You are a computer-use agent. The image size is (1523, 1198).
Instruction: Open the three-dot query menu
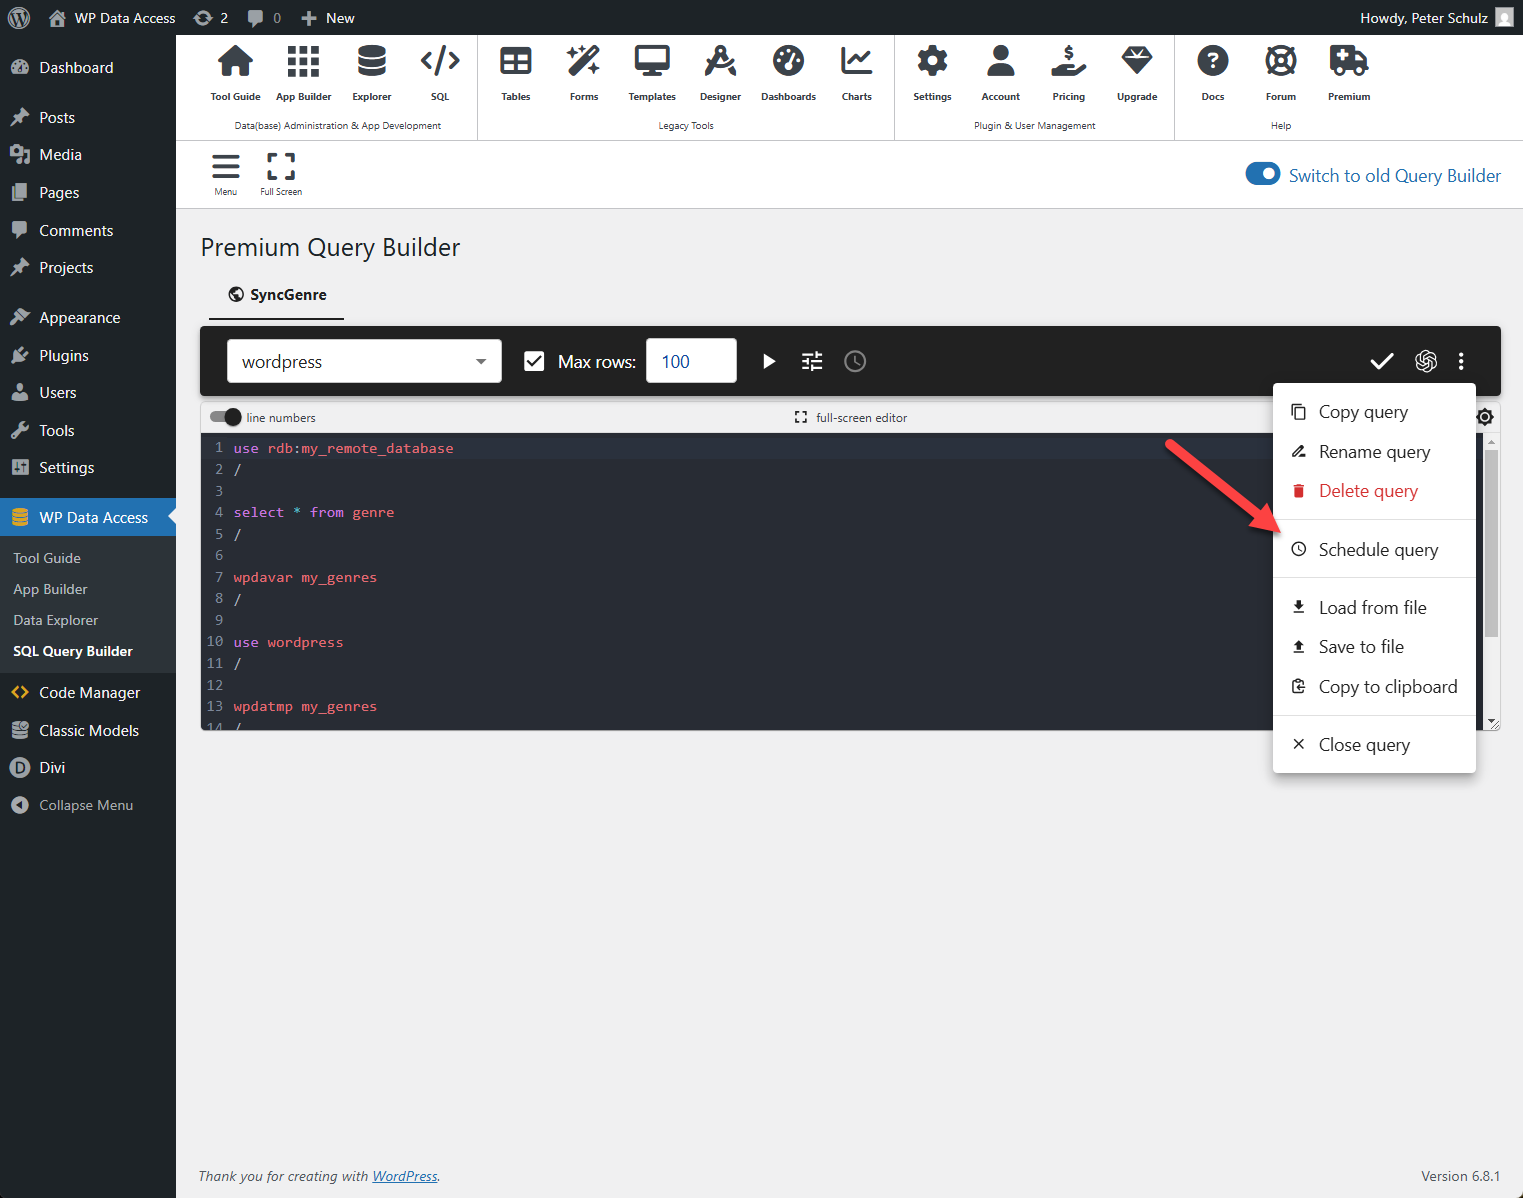1461,361
